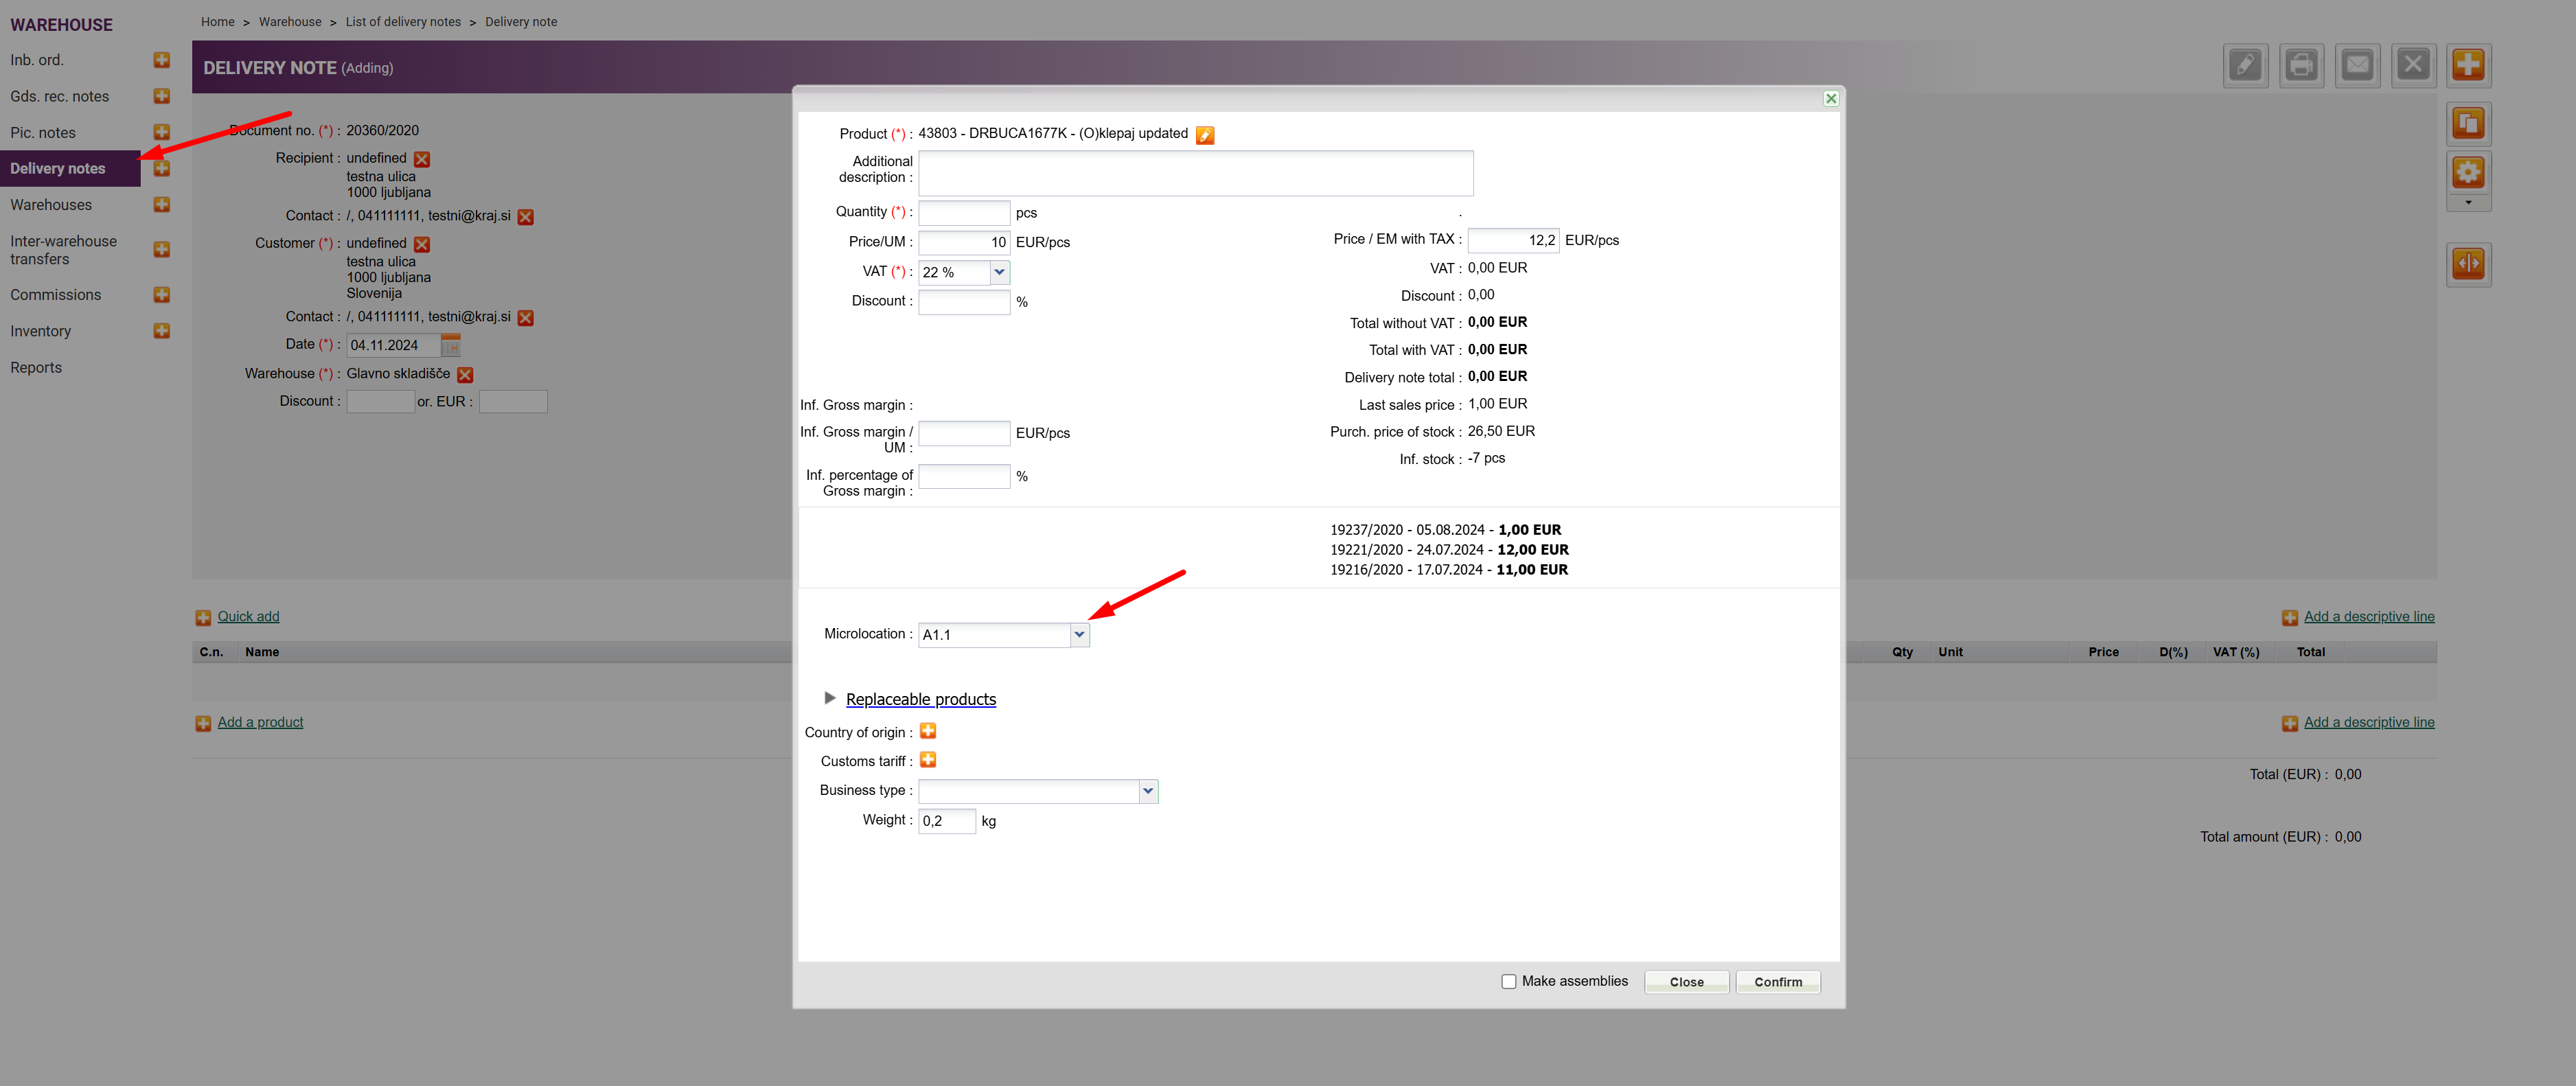Click the print toolbar icon
The height and width of the screenshot is (1086, 2576).
(x=2301, y=66)
